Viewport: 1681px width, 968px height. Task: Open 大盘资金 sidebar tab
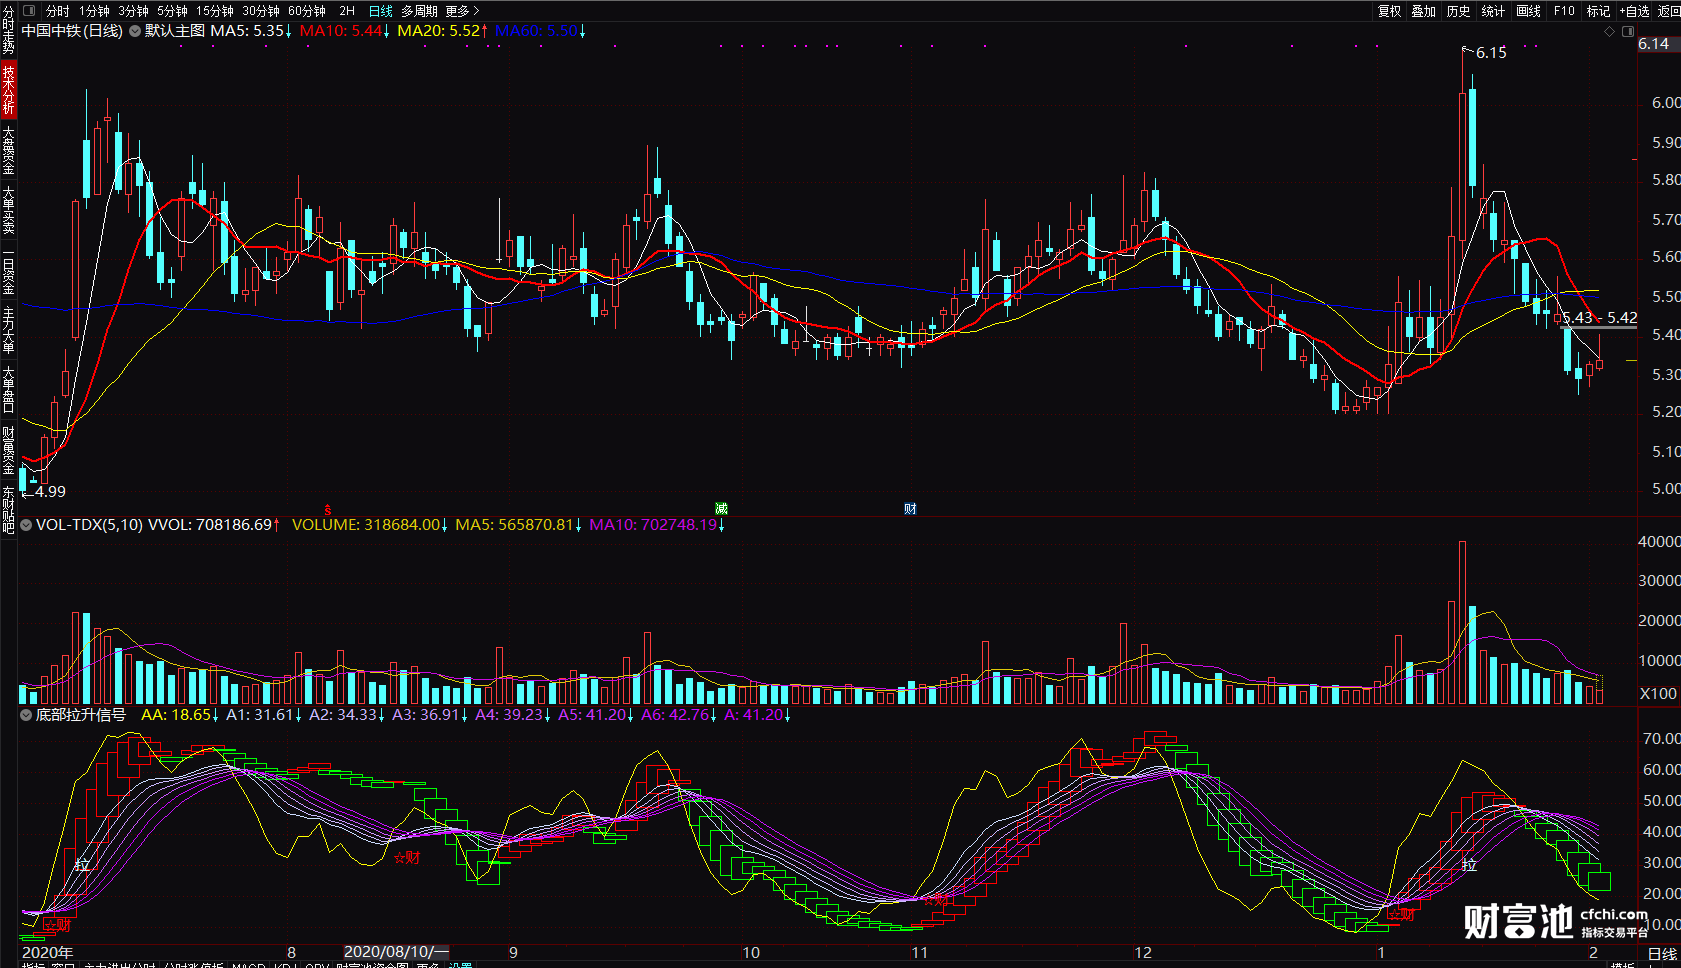[x=8, y=150]
